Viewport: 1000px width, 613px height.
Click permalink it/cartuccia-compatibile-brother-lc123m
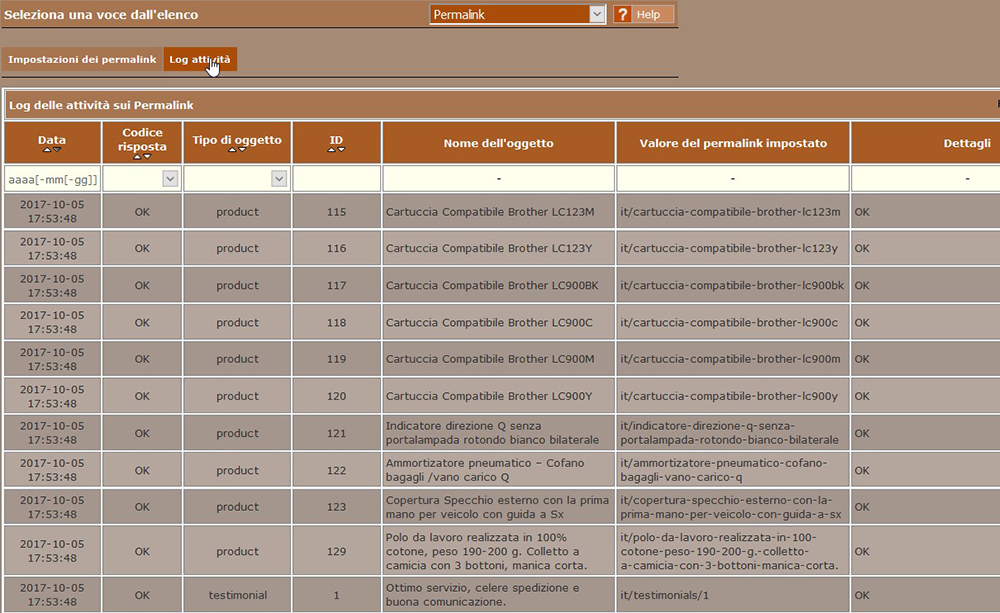[730, 212]
